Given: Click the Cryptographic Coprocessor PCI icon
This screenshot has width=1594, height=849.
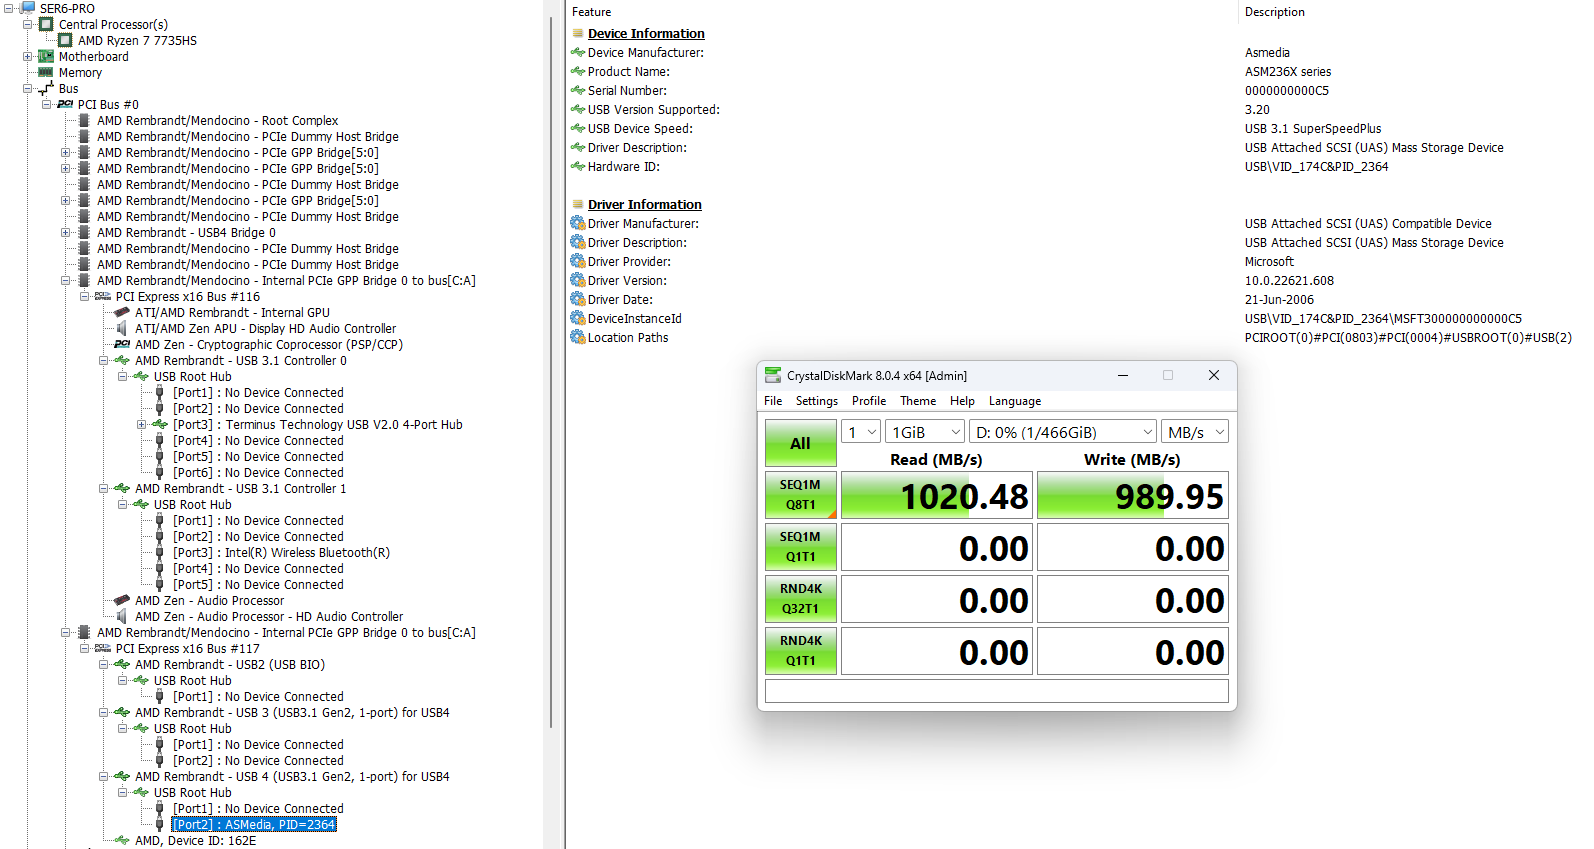Looking at the screenshot, I should coord(122,344).
